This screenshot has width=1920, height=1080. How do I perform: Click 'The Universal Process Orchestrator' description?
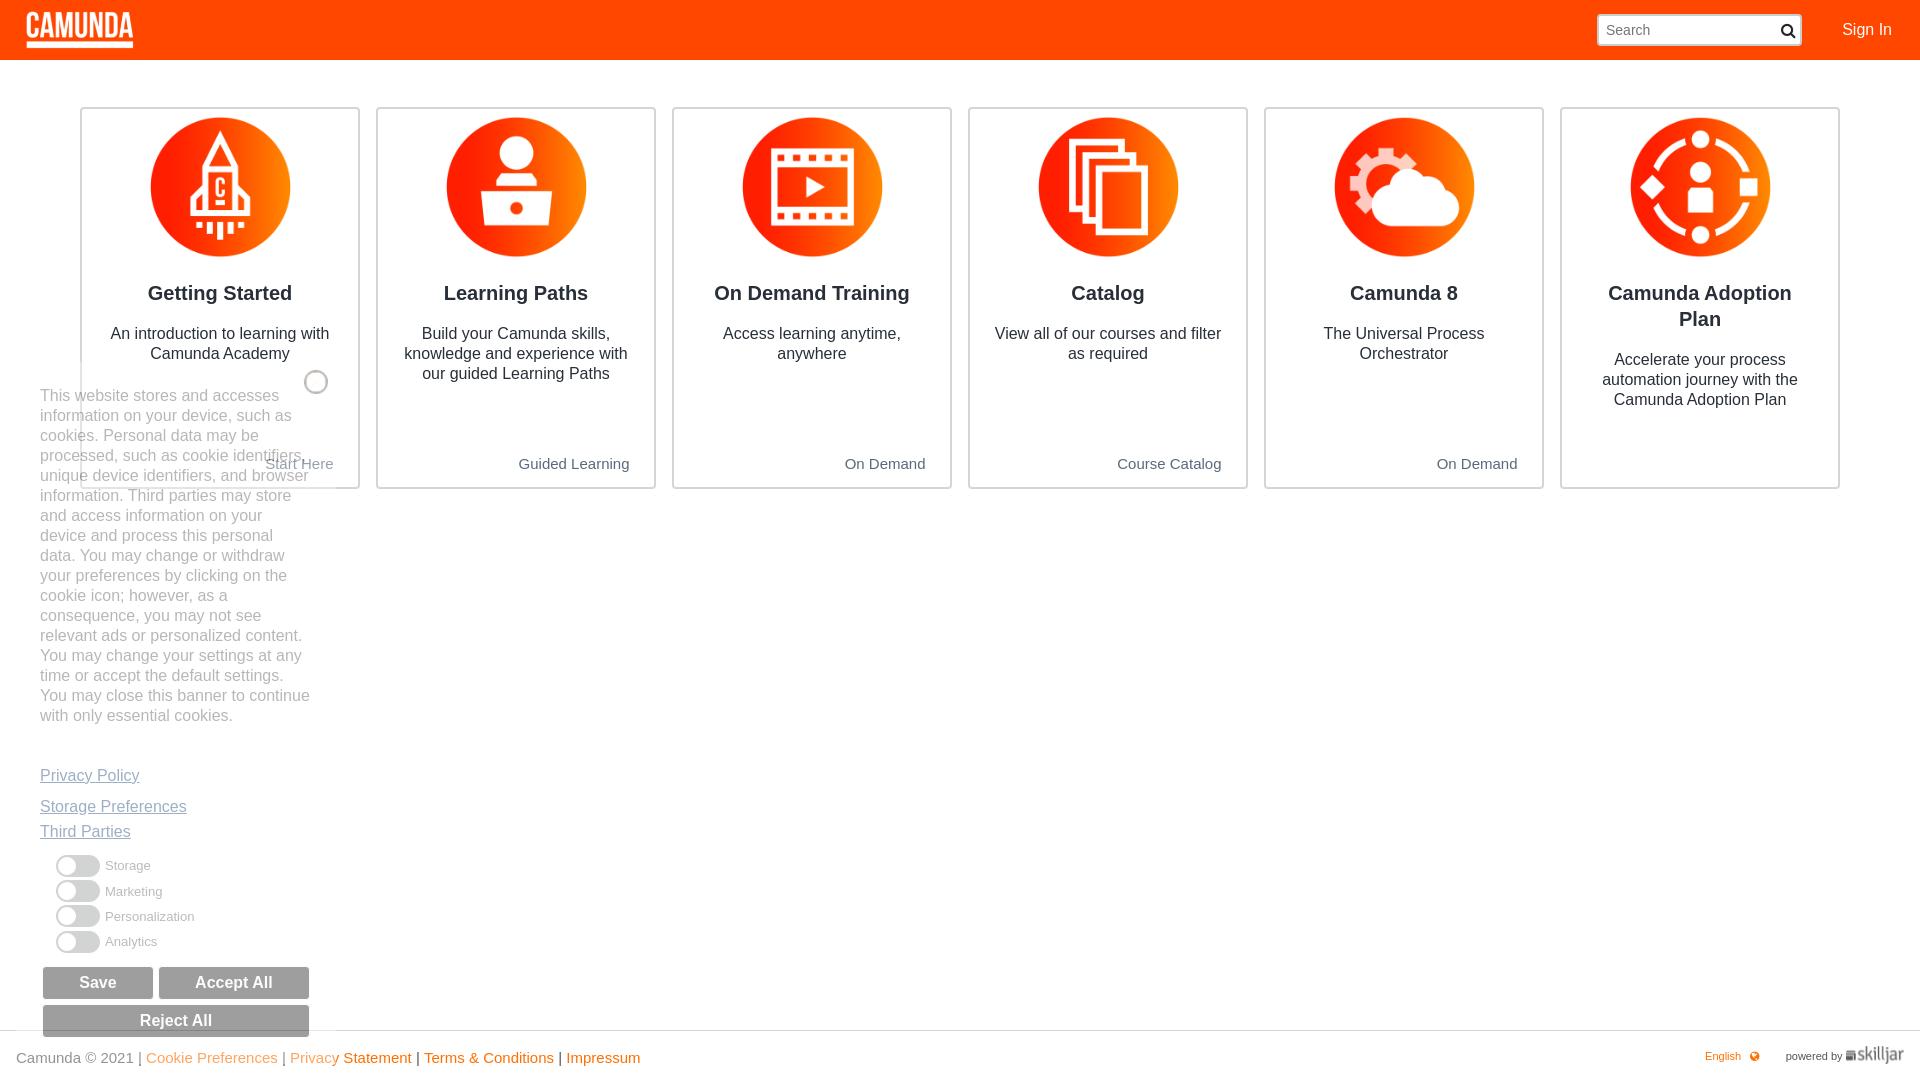pos(1404,344)
